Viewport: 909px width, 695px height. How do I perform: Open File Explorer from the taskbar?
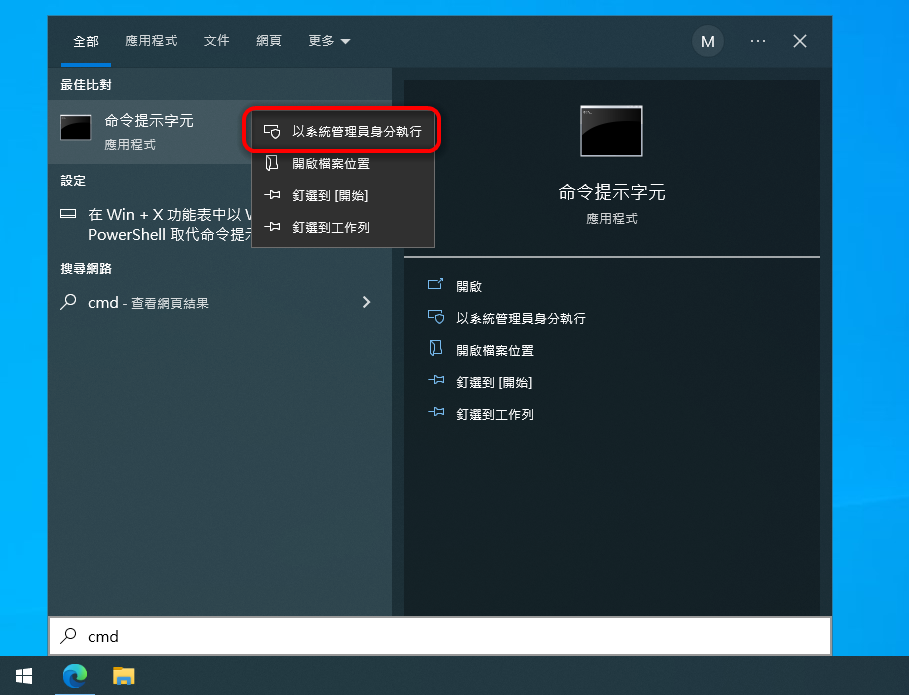123,678
